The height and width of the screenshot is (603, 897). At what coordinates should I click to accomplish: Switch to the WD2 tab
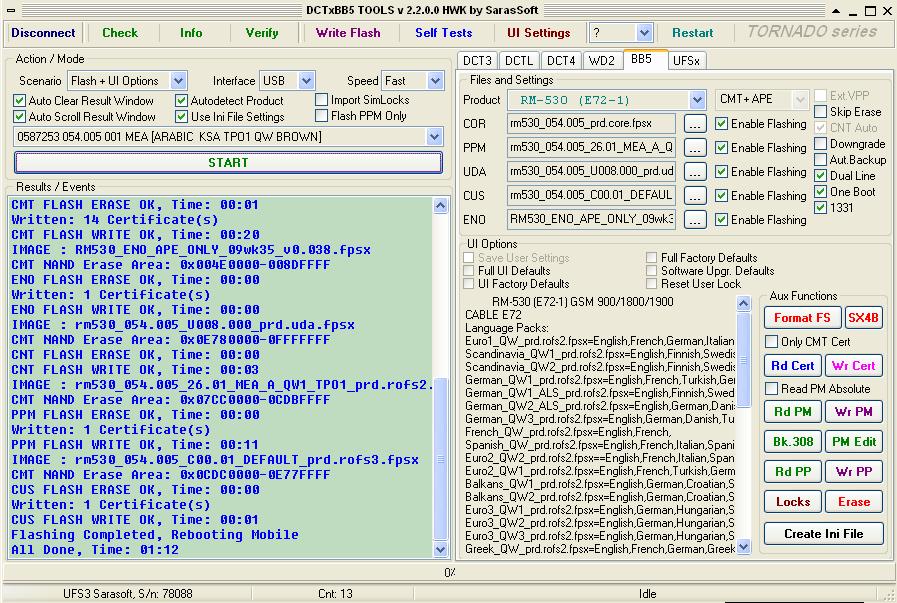tap(602, 61)
